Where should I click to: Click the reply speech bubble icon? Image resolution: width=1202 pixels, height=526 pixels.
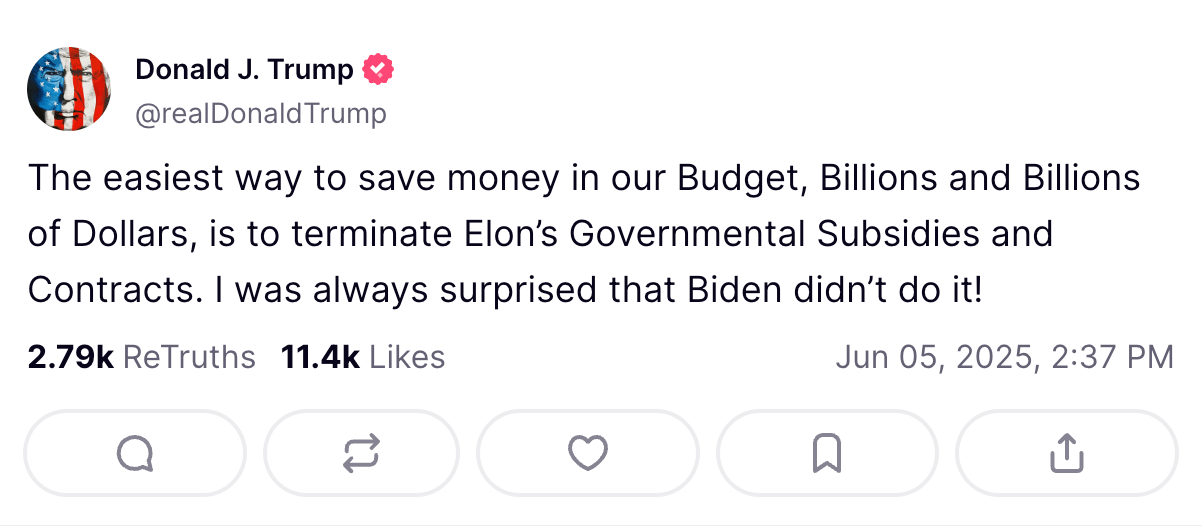134,455
